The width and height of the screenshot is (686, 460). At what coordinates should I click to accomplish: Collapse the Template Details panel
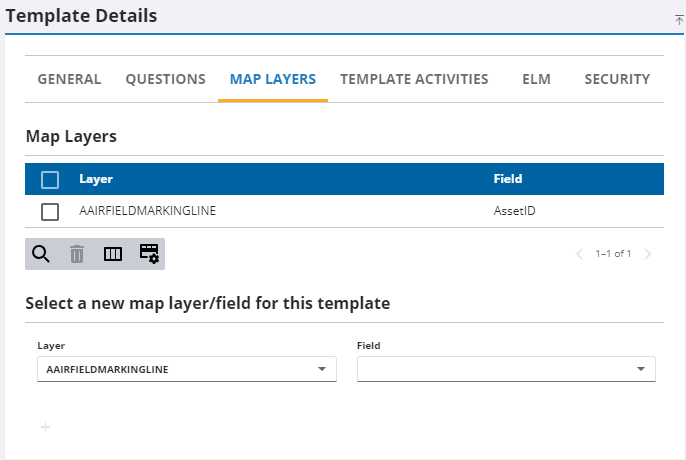[679, 19]
